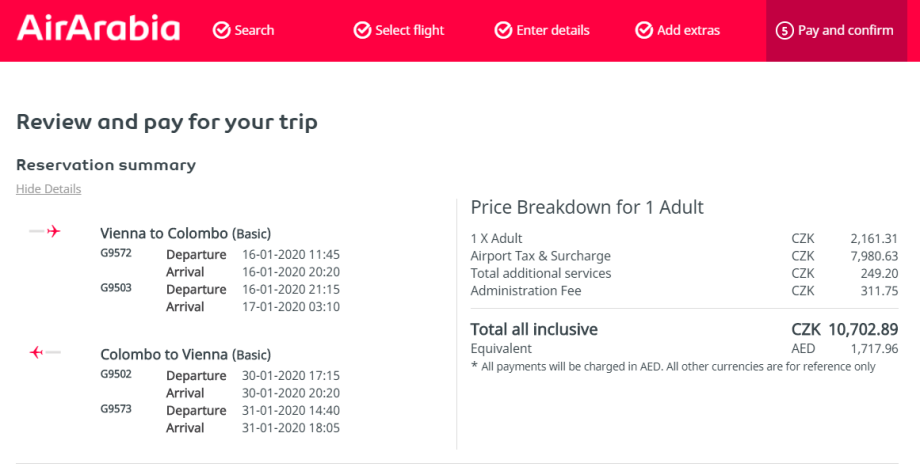
Task: Open the Select flight step label
Action: [410, 31]
